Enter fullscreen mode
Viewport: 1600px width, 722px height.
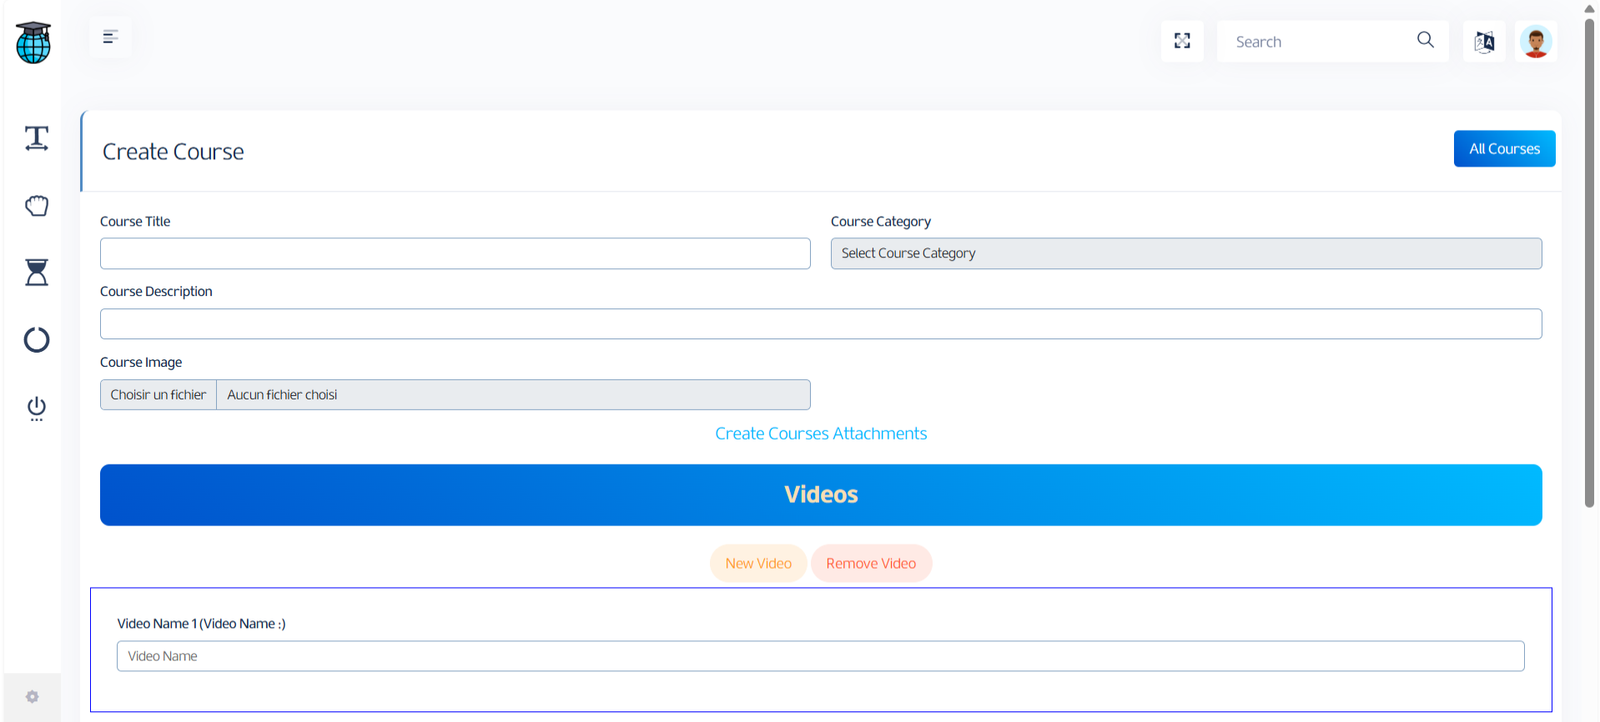(x=1182, y=41)
